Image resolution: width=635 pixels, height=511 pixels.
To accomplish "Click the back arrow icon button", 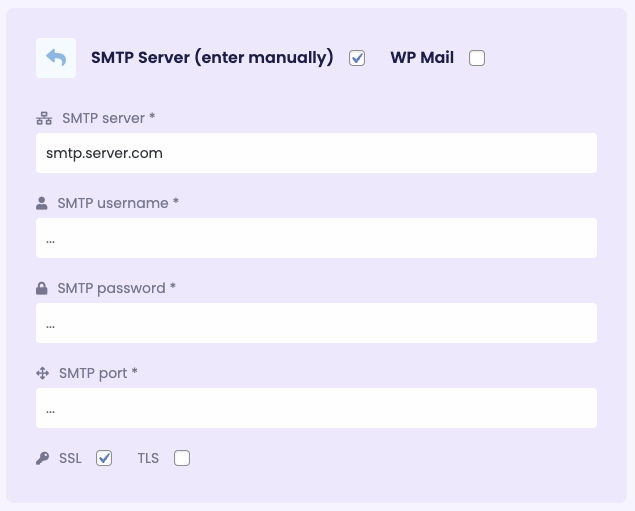I will coord(56,58).
